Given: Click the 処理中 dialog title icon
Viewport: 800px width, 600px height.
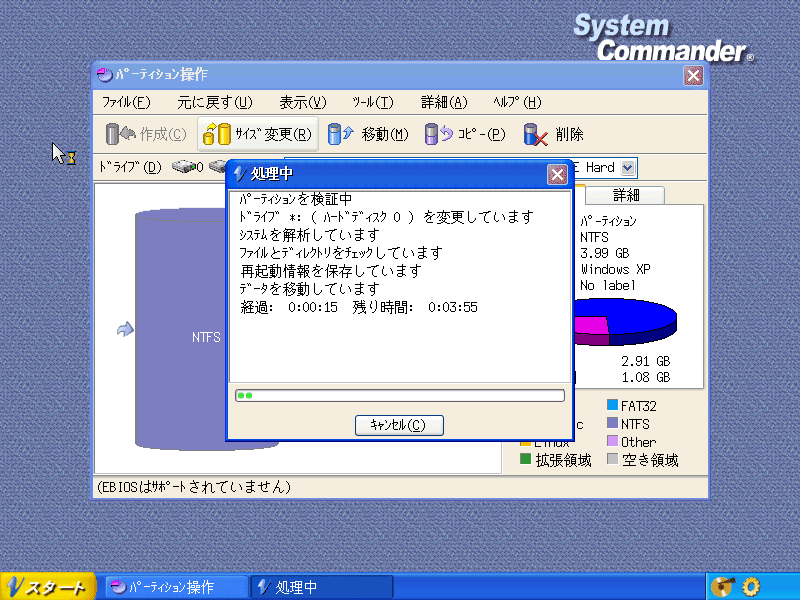Looking at the screenshot, I should coord(240,174).
